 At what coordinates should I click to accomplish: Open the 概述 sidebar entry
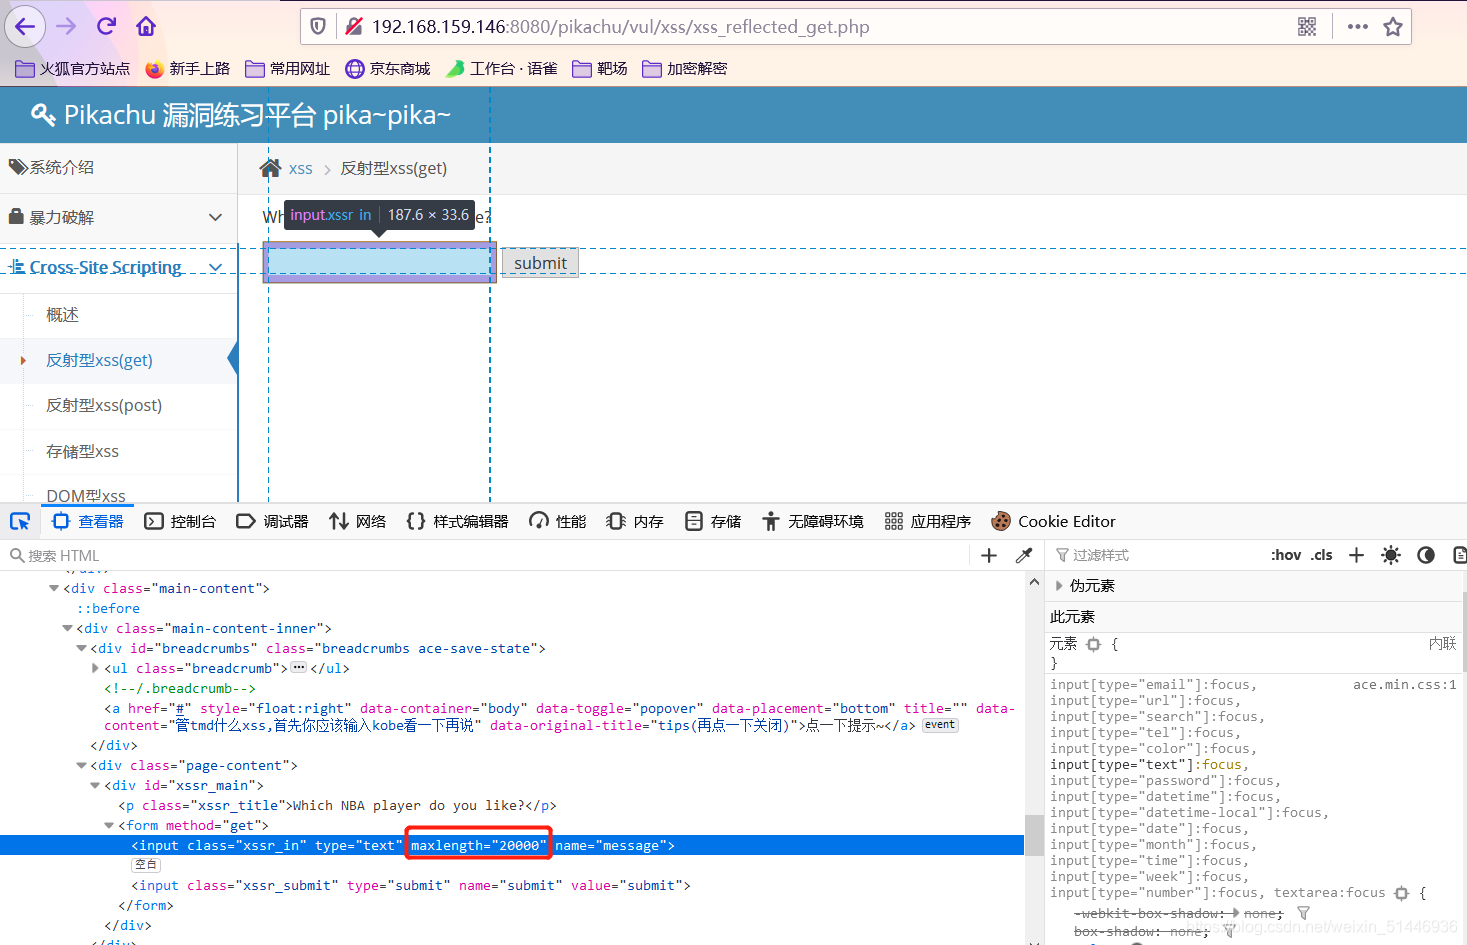click(62, 315)
